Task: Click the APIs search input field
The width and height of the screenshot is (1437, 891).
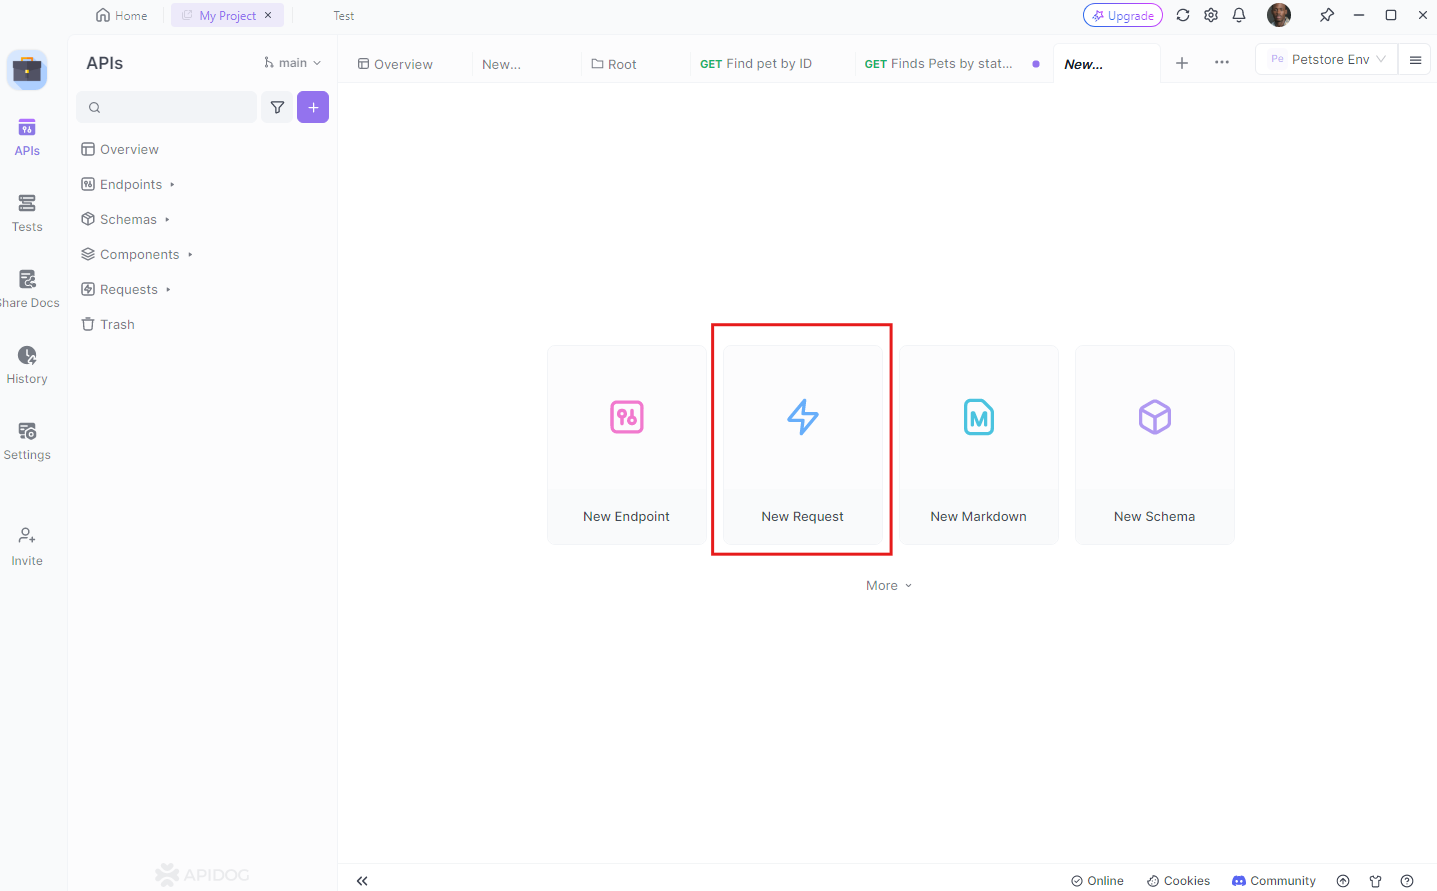Action: pyautogui.click(x=167, y=107)
